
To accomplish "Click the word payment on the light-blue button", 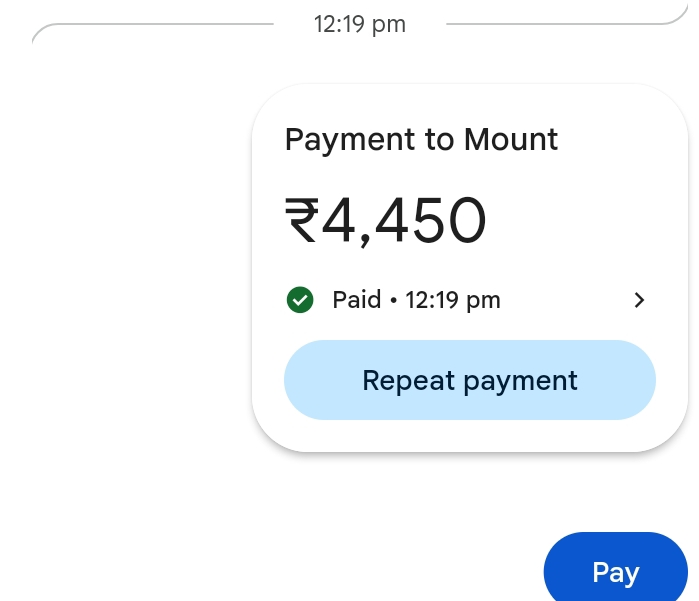I will click(521, 382).
